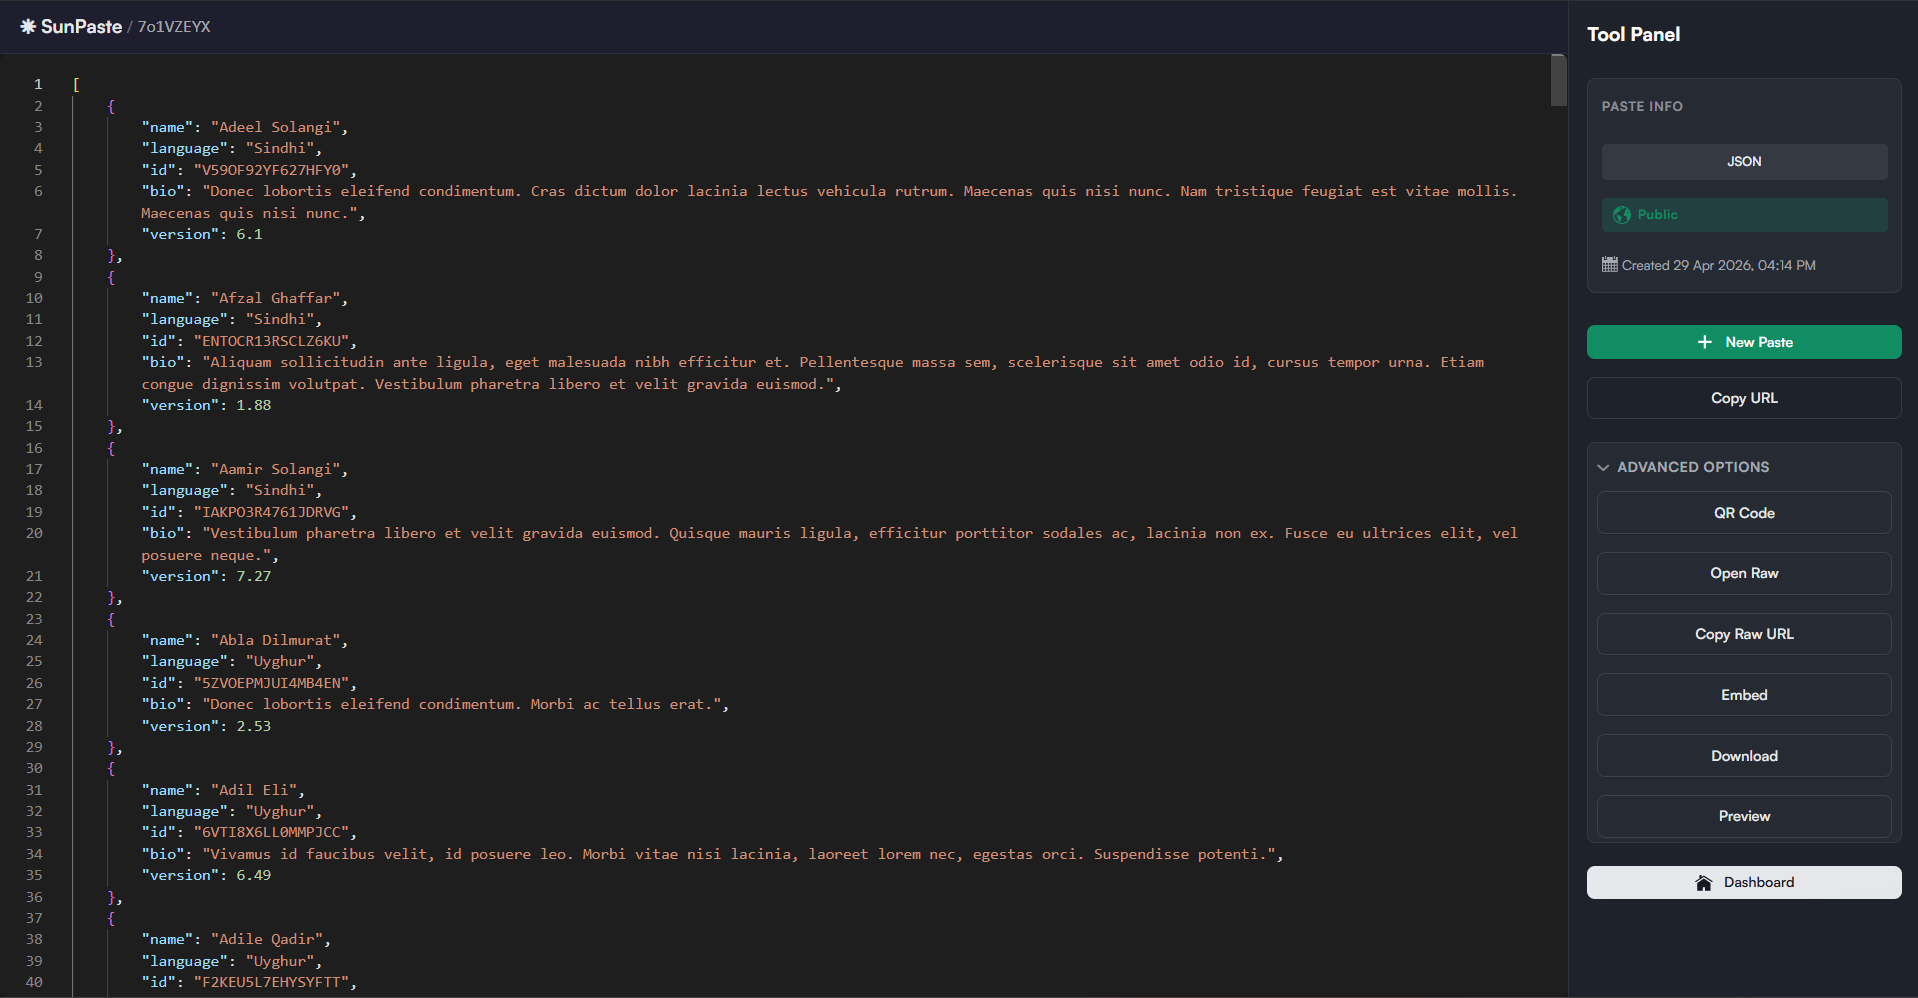Click the Tool Panel heading
1918x998 pixels.
1633,34
